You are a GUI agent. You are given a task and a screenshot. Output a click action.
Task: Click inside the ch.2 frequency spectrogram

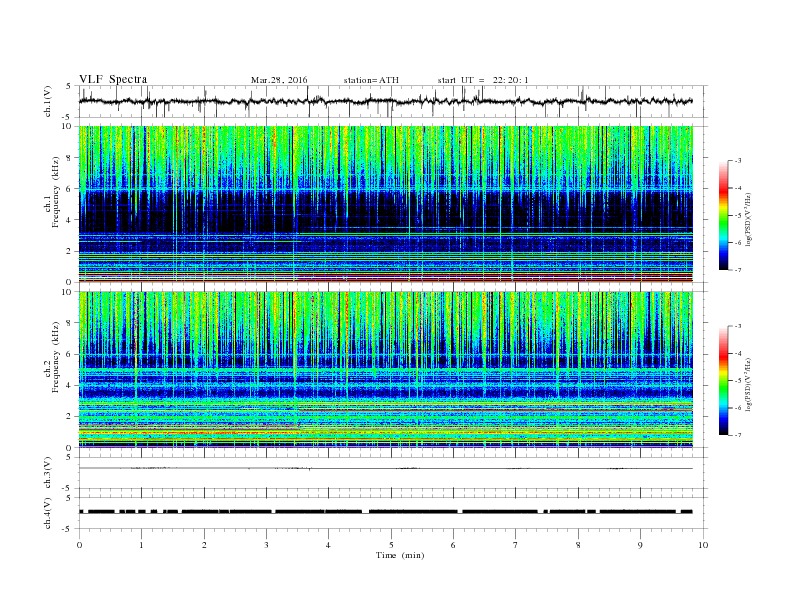[x=386, y=370]
